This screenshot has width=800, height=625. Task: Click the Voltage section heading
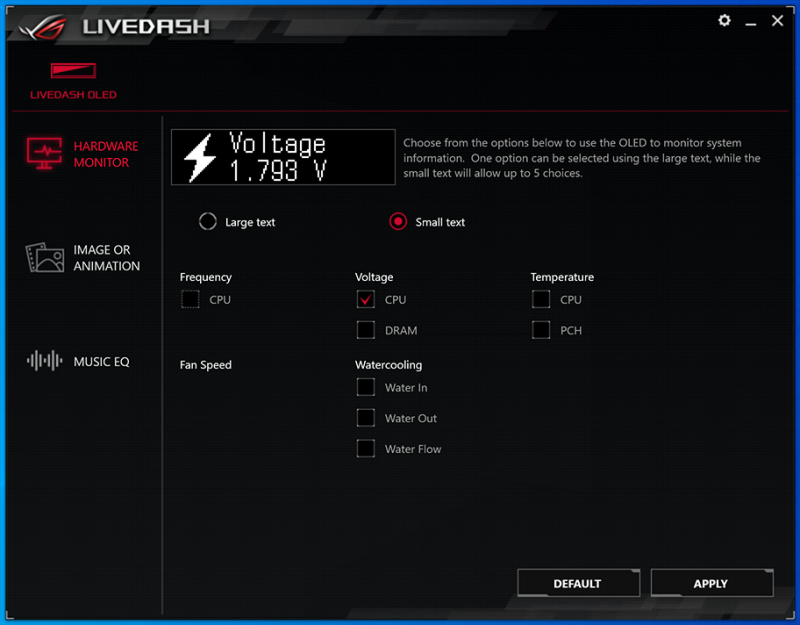coord(374,277)
